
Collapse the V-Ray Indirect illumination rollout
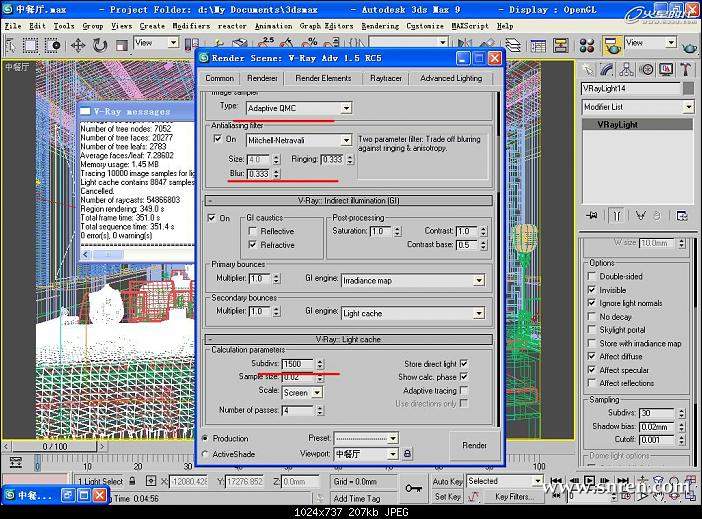coord(349,200)
